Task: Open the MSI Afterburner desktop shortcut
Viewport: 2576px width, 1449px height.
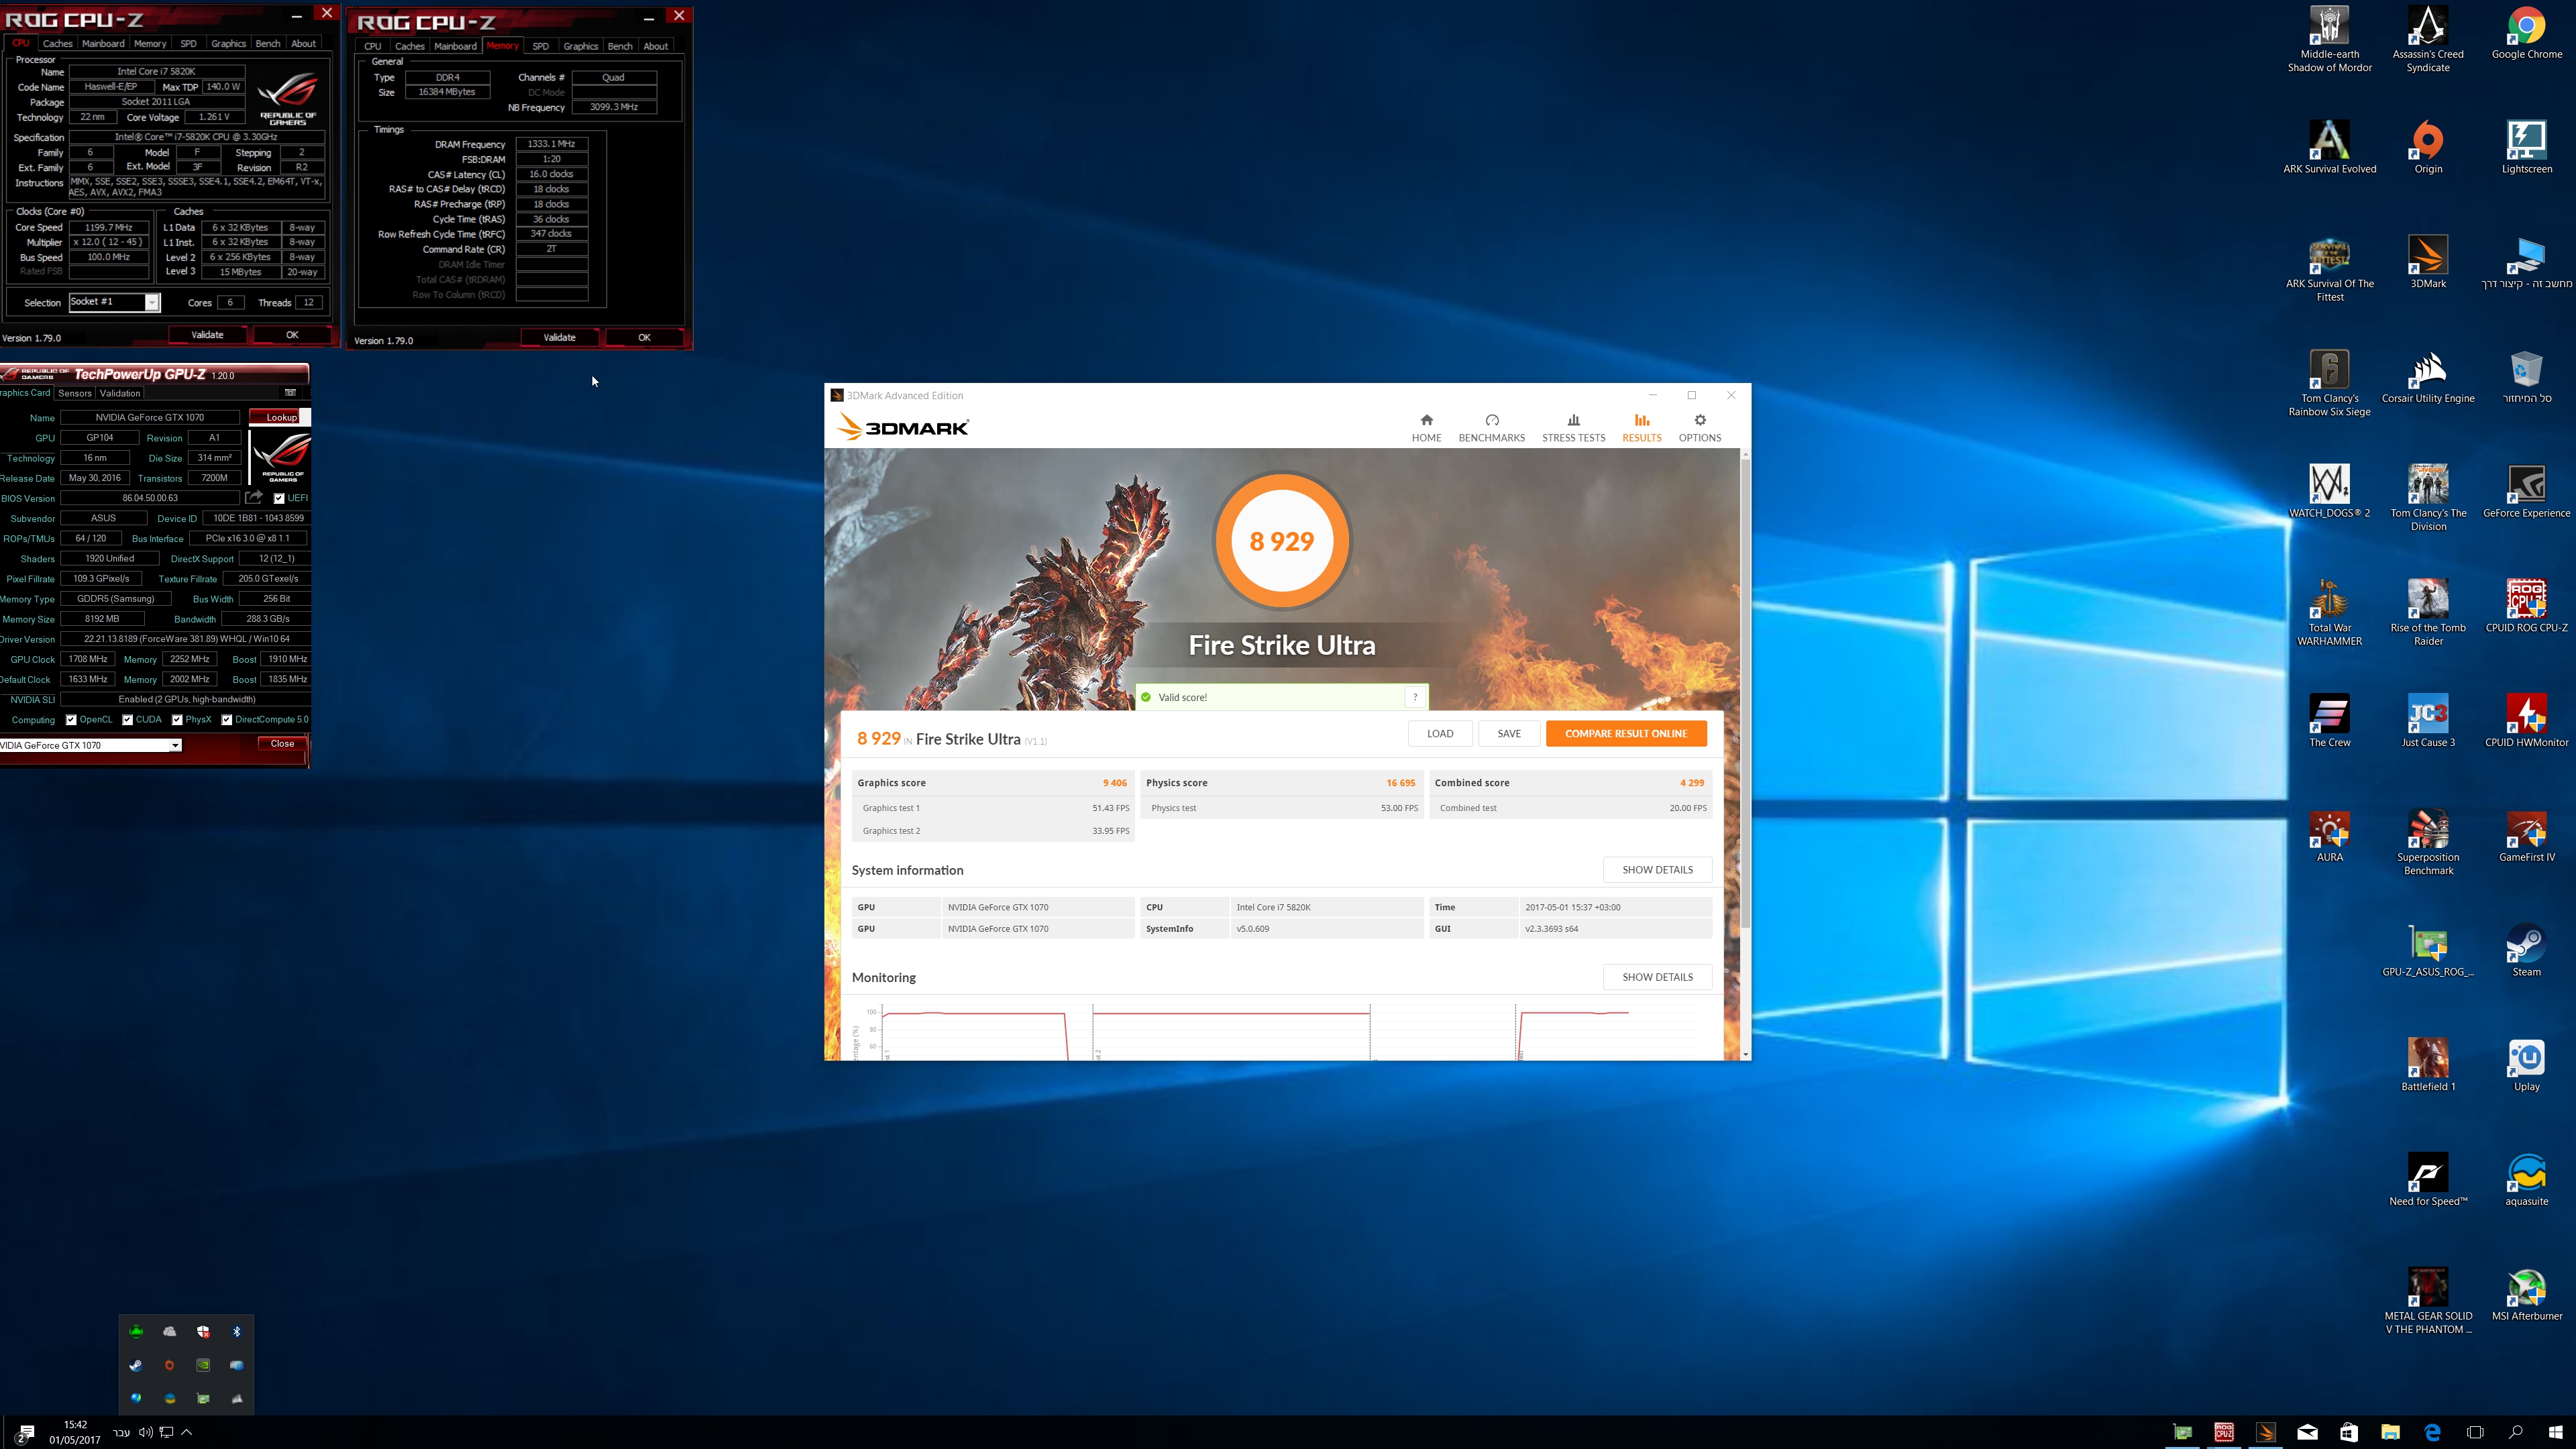Action: [2526, 1295]
